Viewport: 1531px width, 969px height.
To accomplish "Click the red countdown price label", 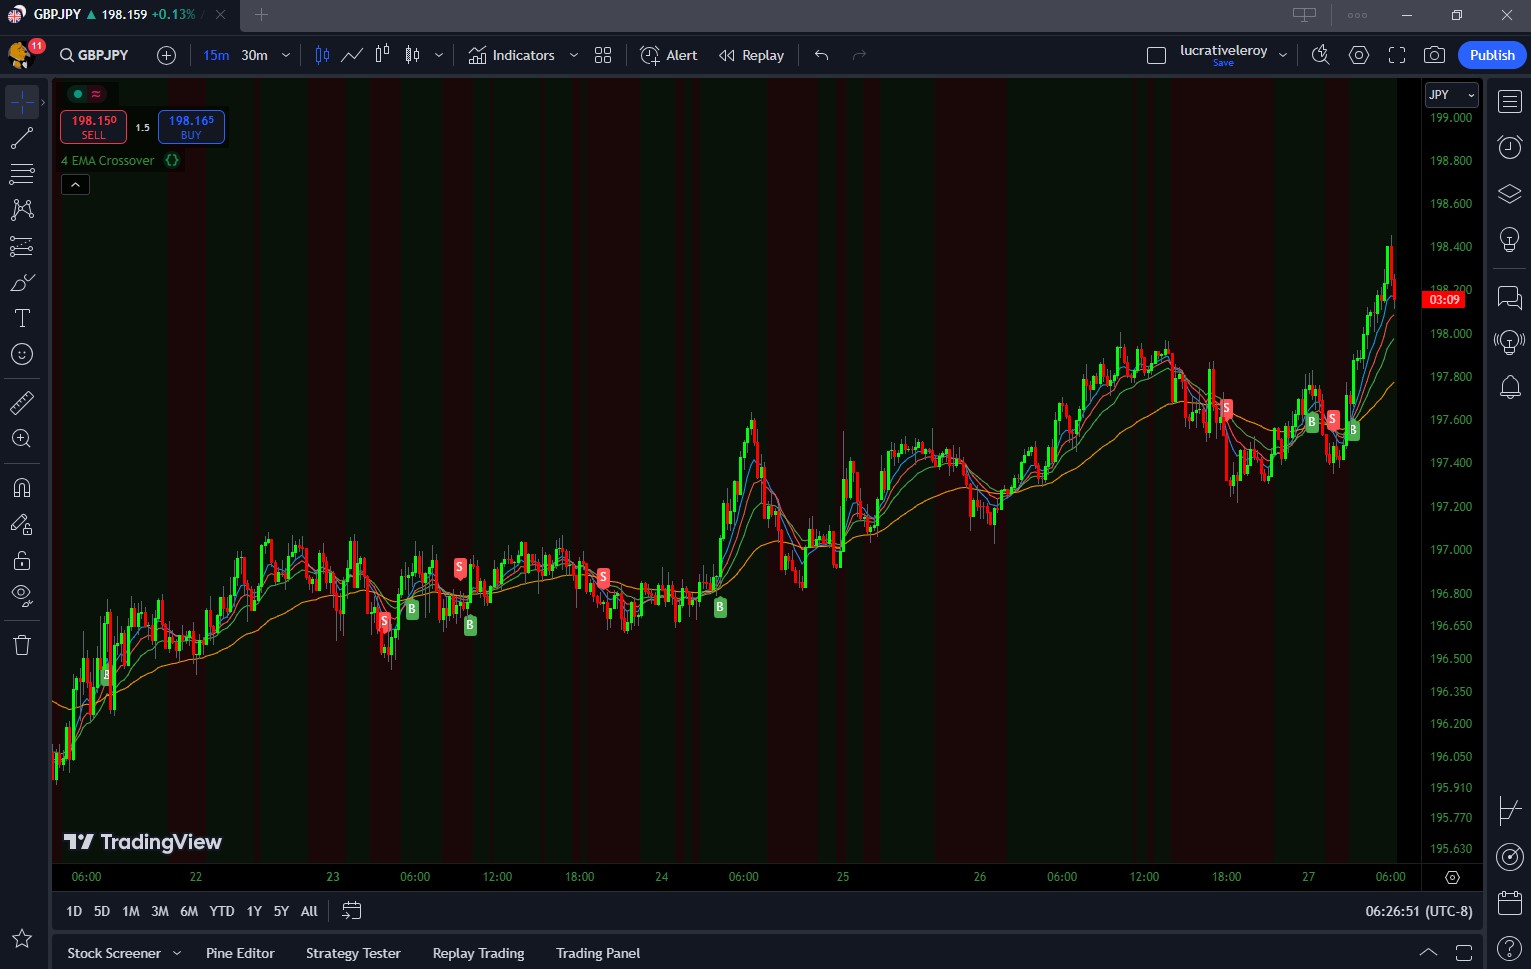I will [1443, 300].
